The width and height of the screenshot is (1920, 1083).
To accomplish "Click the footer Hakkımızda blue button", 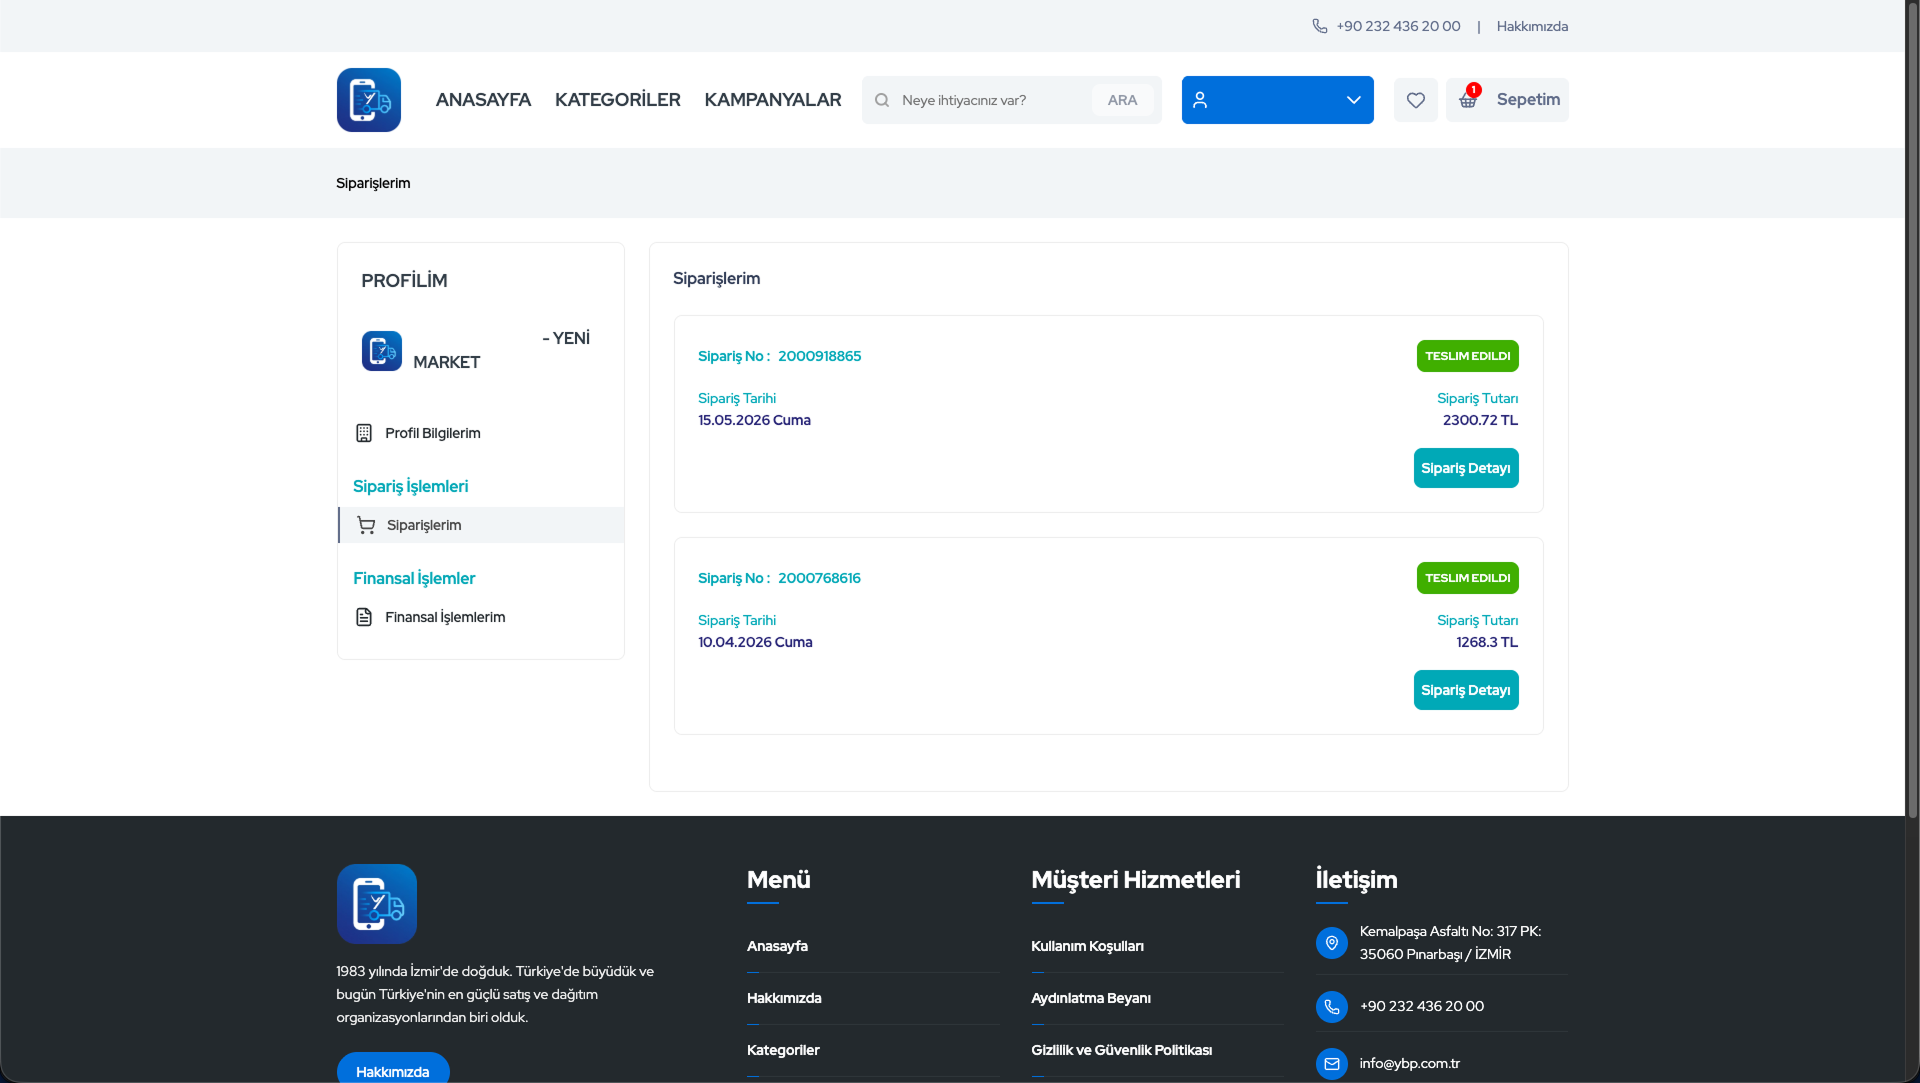I will coord(393,1070).
